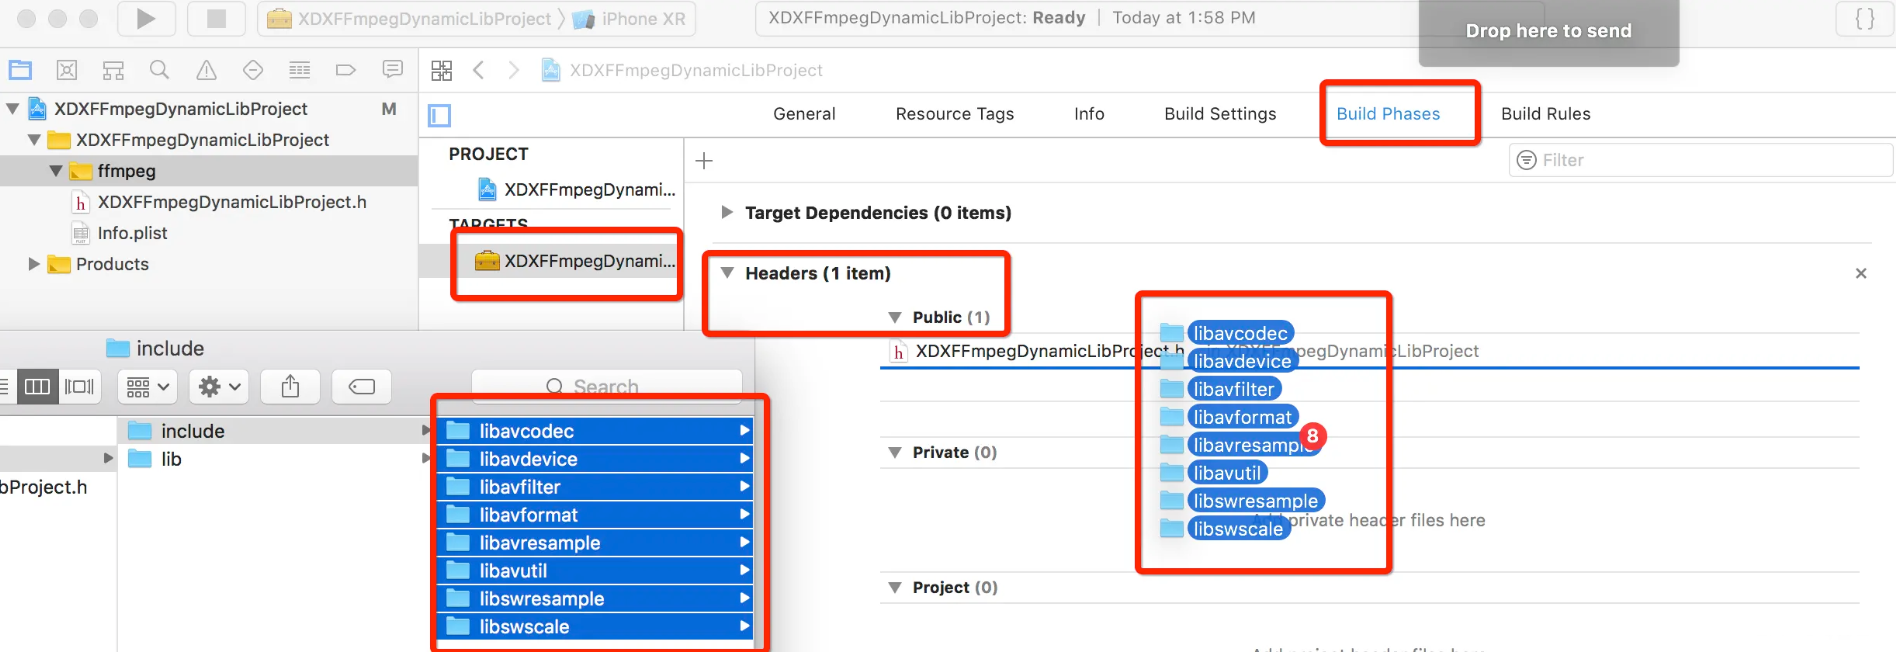The image size is (1896, 652).
Task: Switch Finder to gallery view
Action: 79,387
